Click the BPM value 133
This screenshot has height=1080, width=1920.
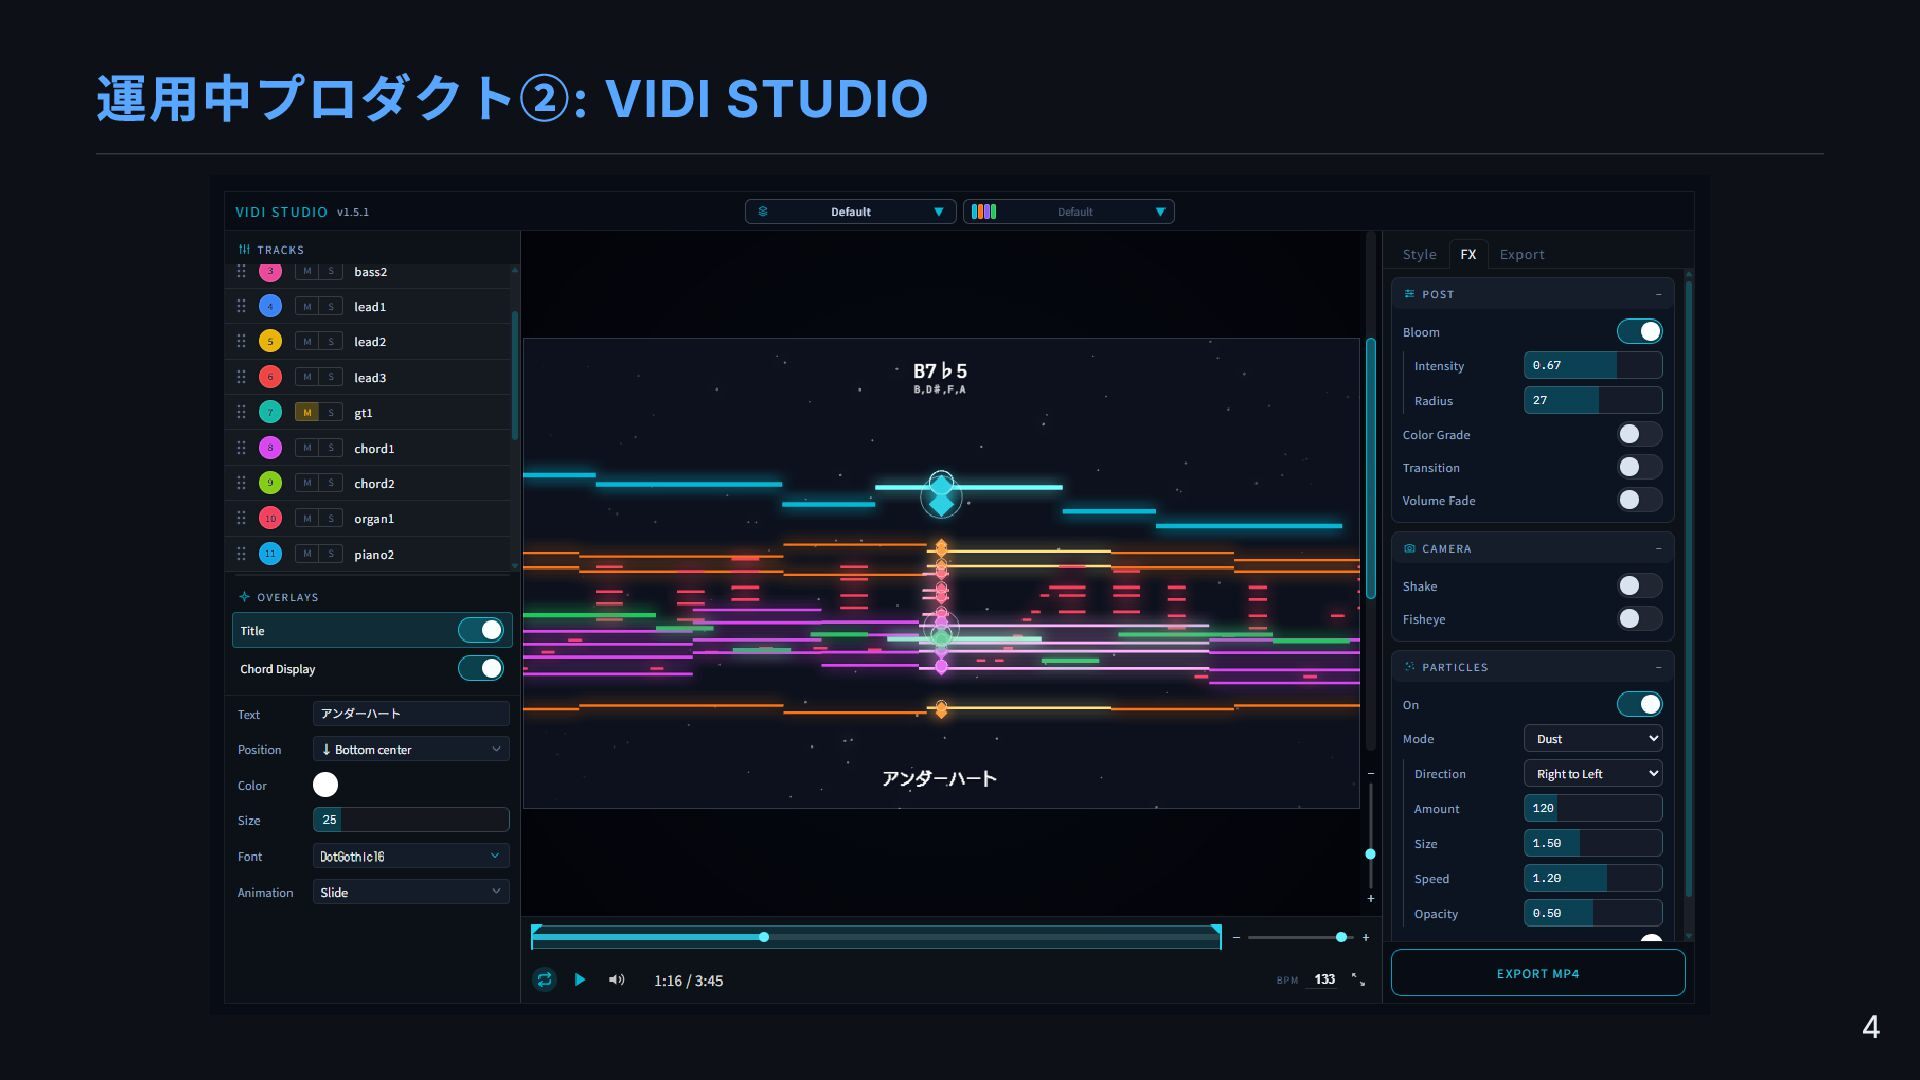1325,980
